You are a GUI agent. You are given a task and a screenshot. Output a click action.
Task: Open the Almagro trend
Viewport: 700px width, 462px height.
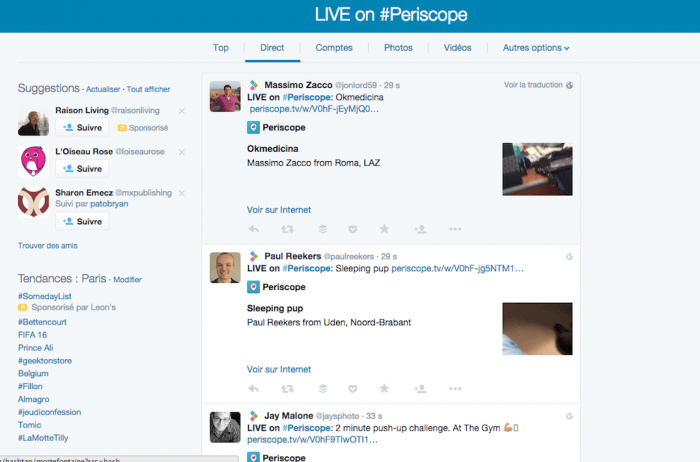(x=33, y=399)
